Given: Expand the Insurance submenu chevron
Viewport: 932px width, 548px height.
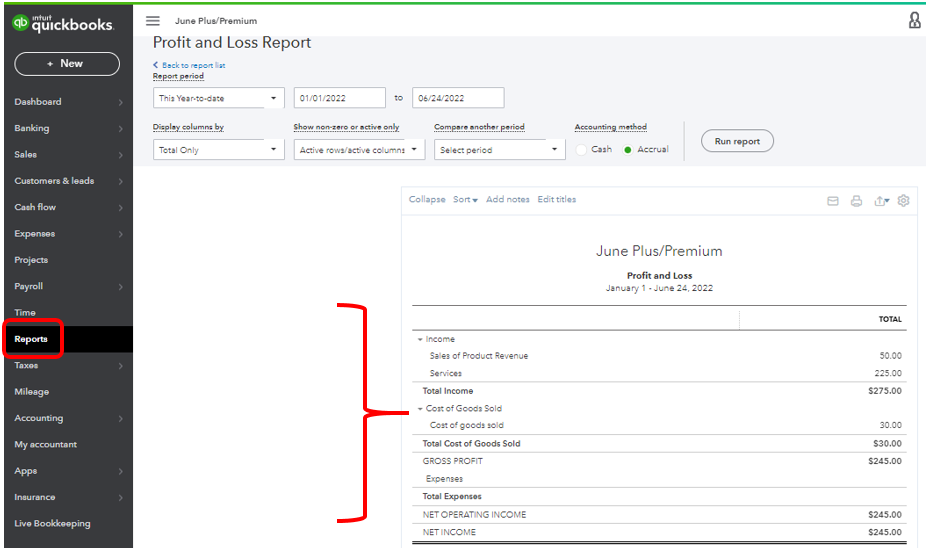Looking at the screenshot, I should pyautogui.click(x=121, y=497).
